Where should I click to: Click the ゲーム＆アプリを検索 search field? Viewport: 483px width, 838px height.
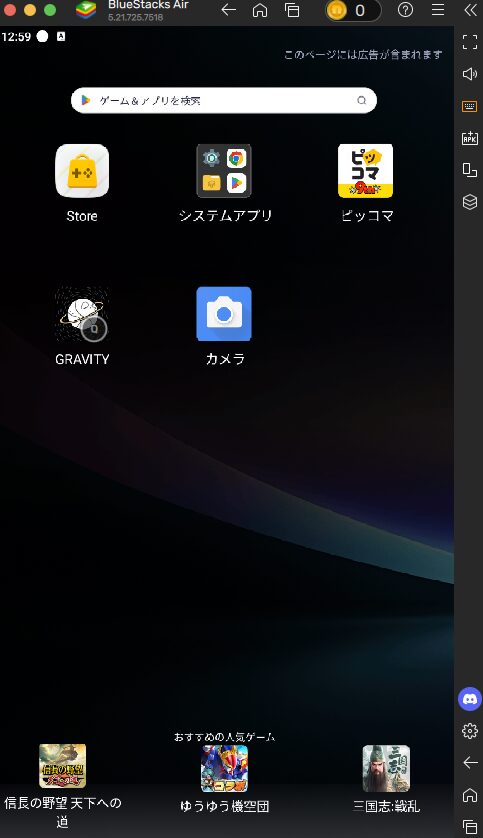point(224,100)
